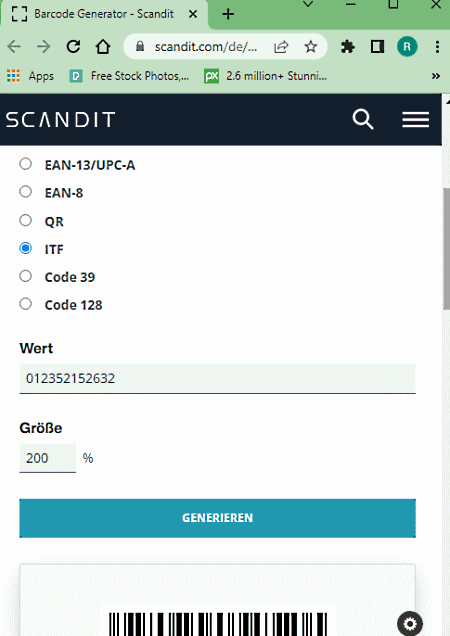This screenshot has height=636, width=450.
Task: Open a new browser tab
Action: [228, 14]
